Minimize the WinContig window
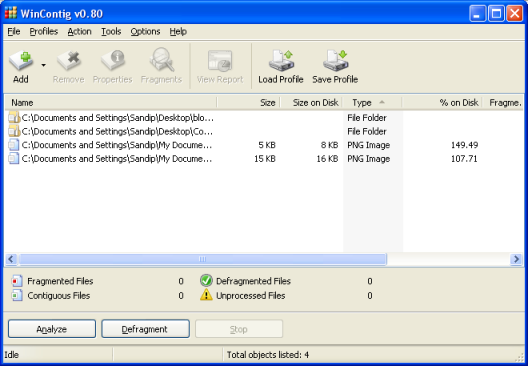 [477, 14]
